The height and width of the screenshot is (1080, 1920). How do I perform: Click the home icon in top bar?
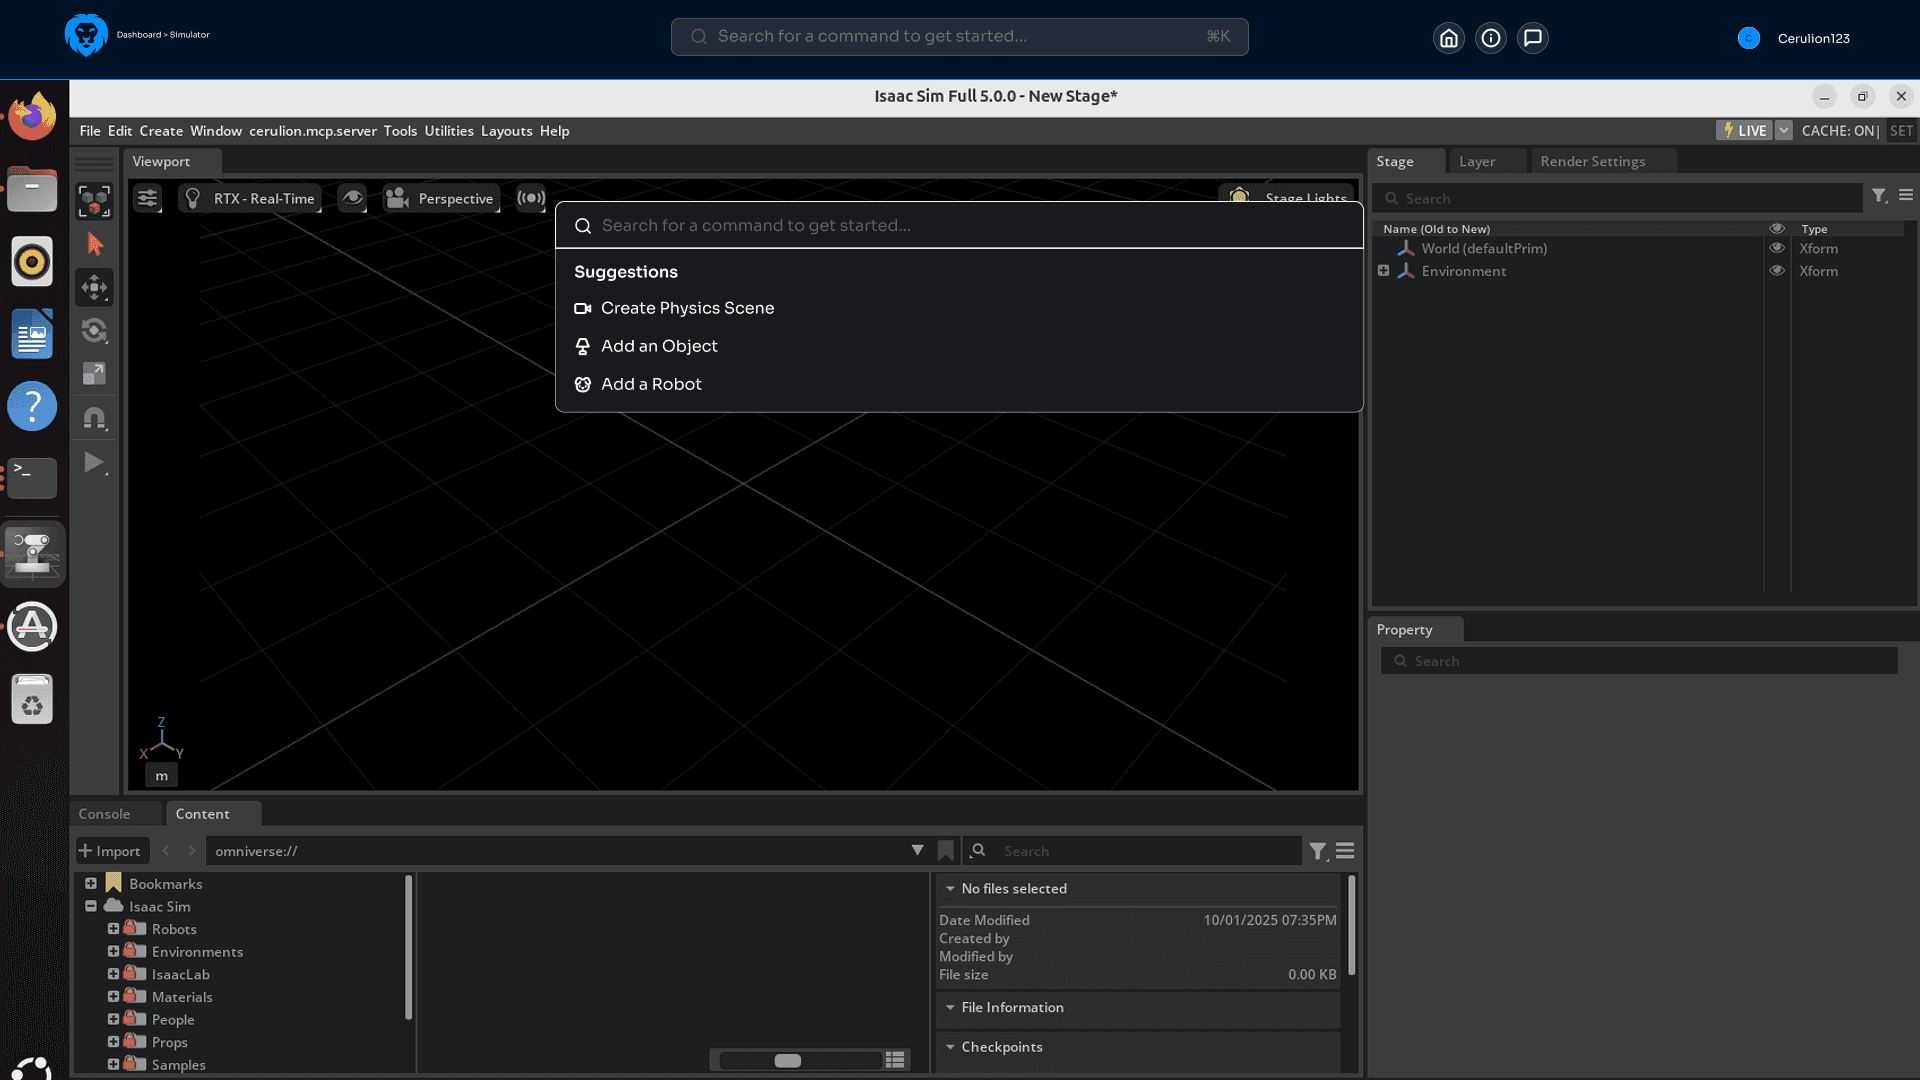click(x=1448, y=38)
